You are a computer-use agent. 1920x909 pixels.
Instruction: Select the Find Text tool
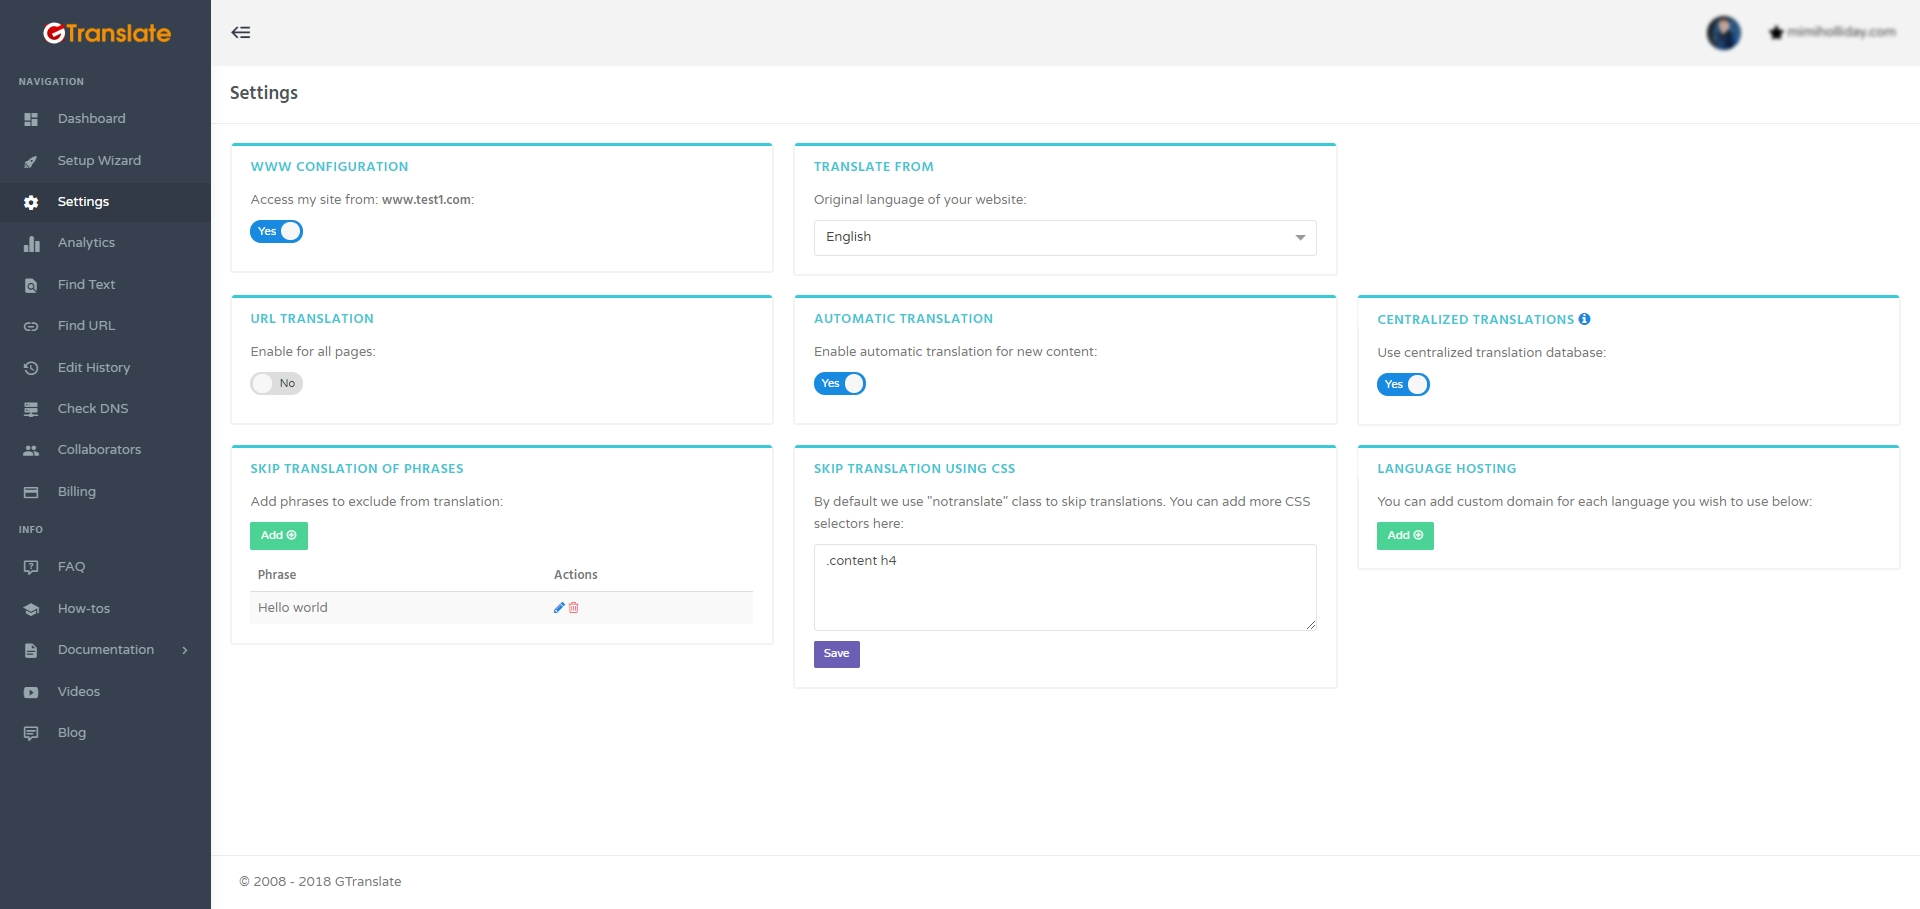(87, 285)
